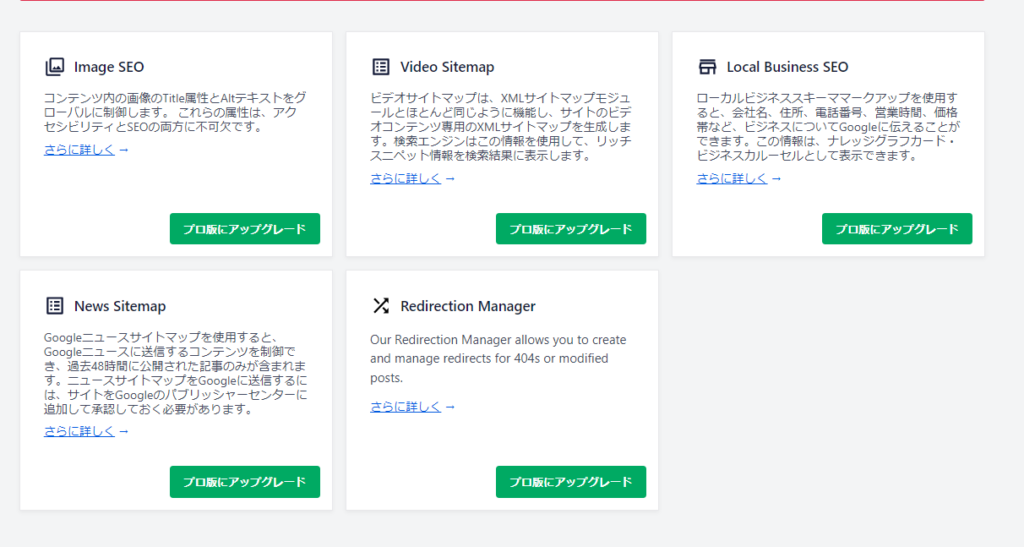Image resolution: width=1024 pixels, height=547 pixels.
Task: Select the Image SEO module title
Action: point(109,67)
